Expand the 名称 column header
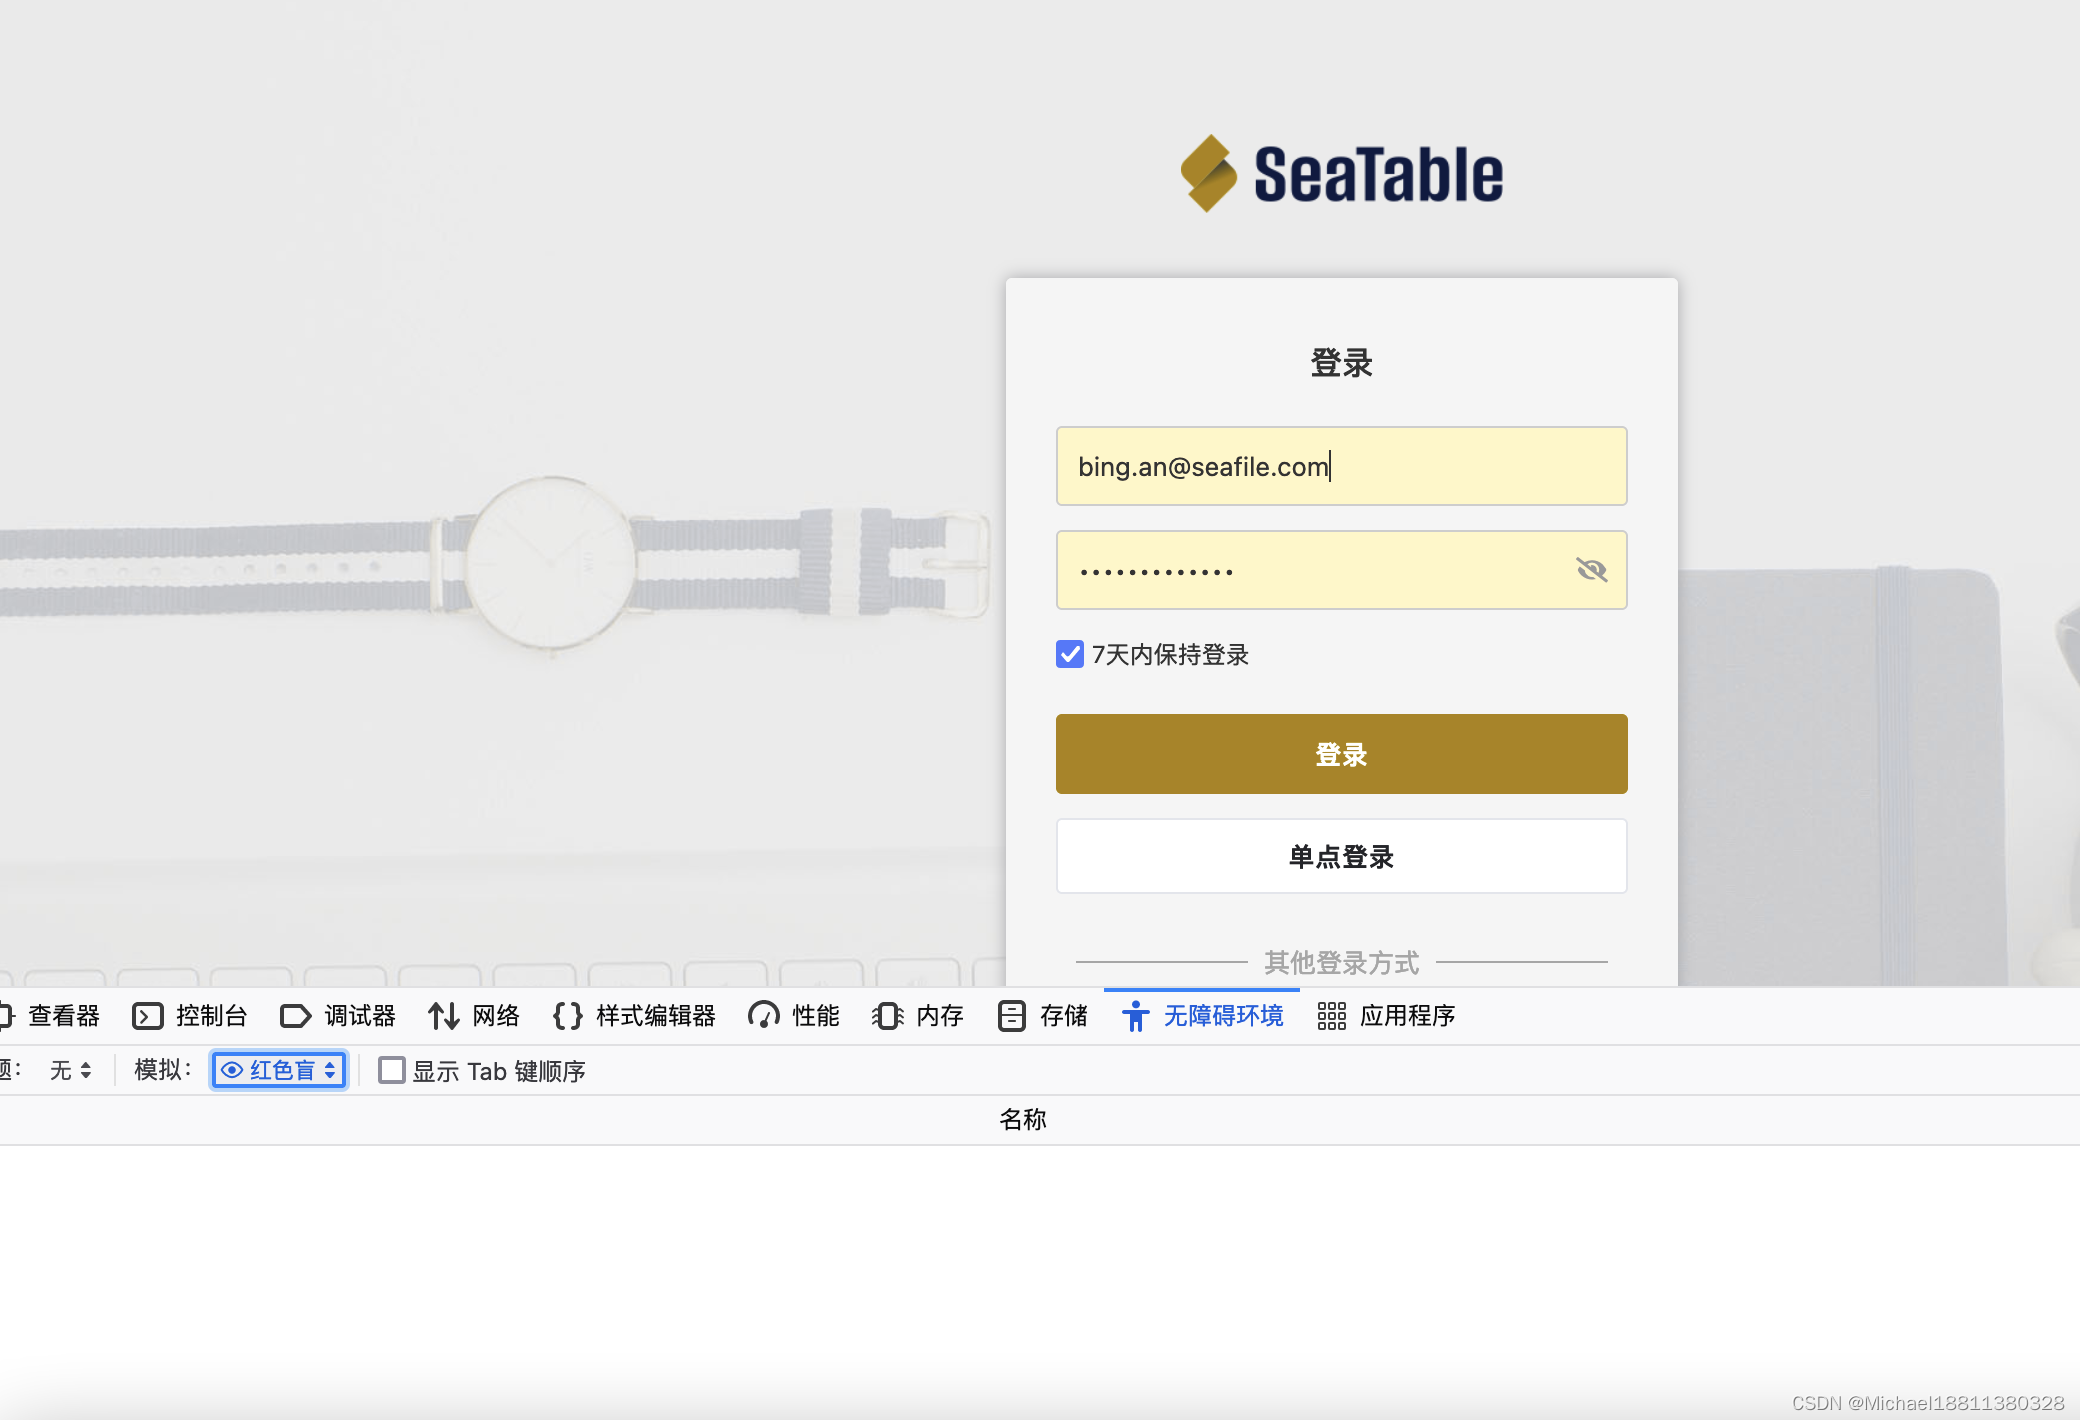 (x=1024, y=1119)
